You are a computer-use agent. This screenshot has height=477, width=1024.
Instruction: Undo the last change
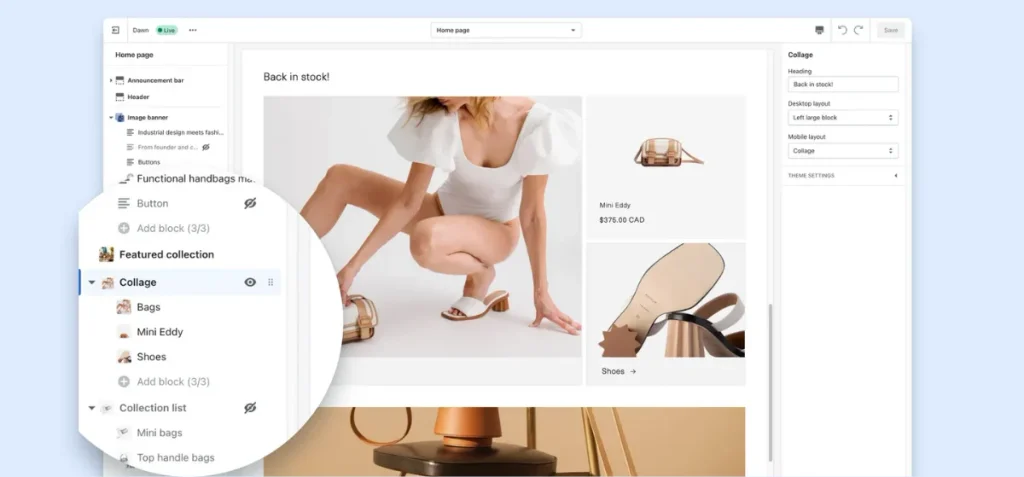pyautogui.click(x=842, y=30)
